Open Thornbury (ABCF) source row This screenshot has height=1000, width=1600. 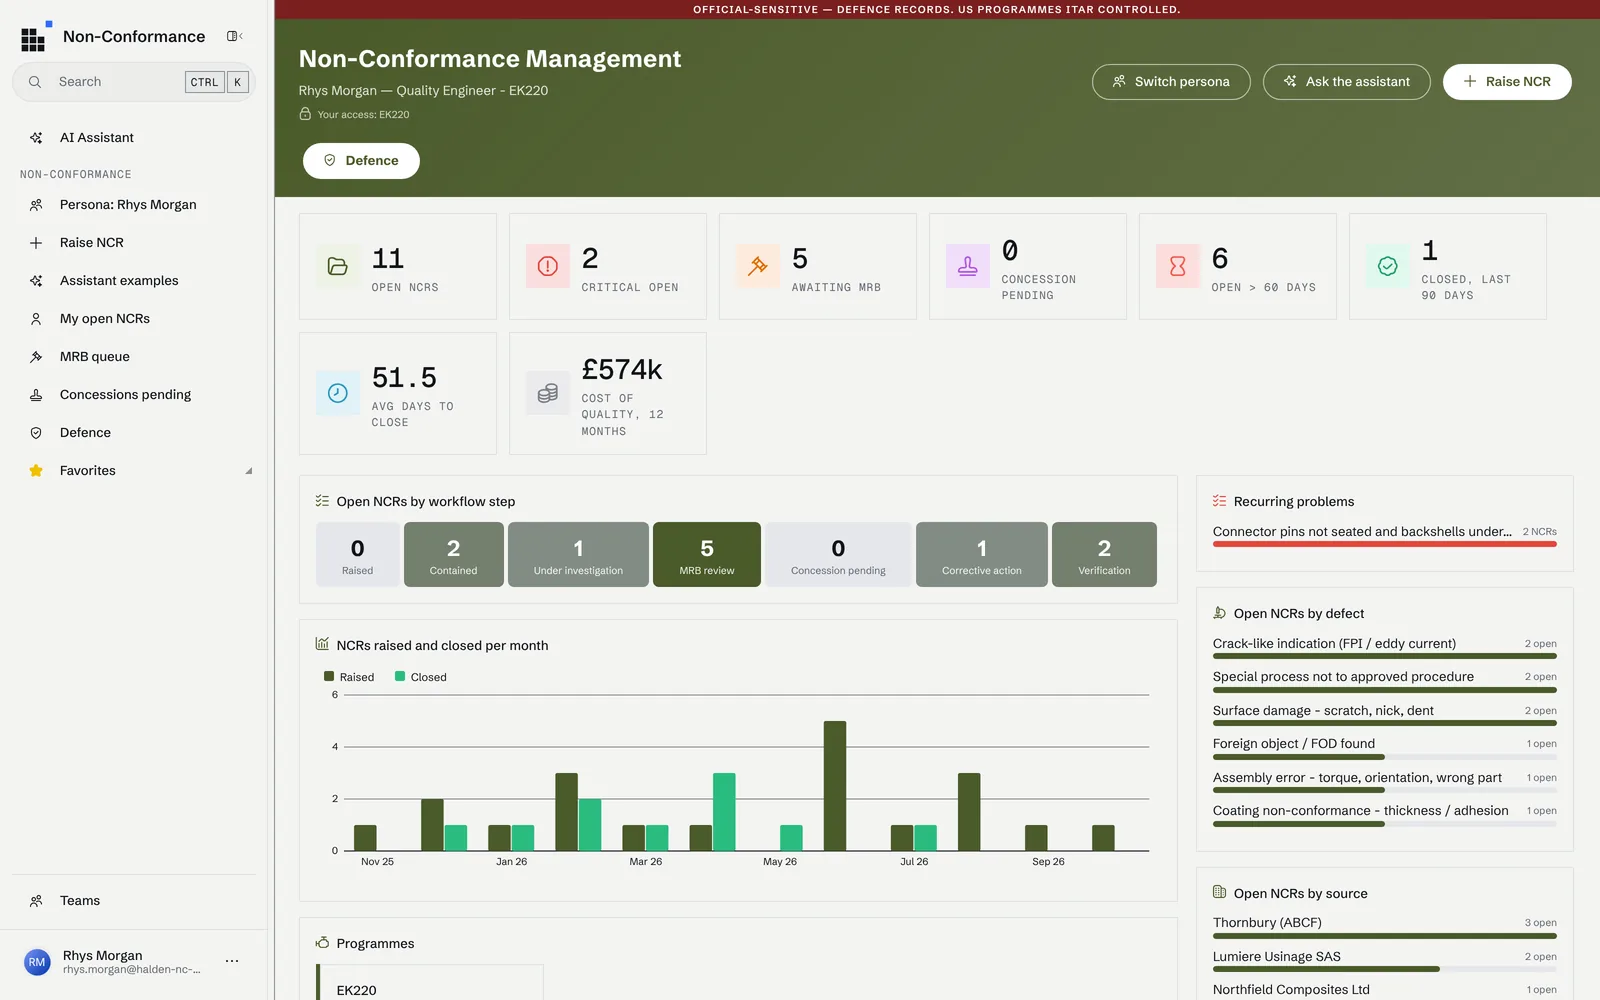point(1385,926)
